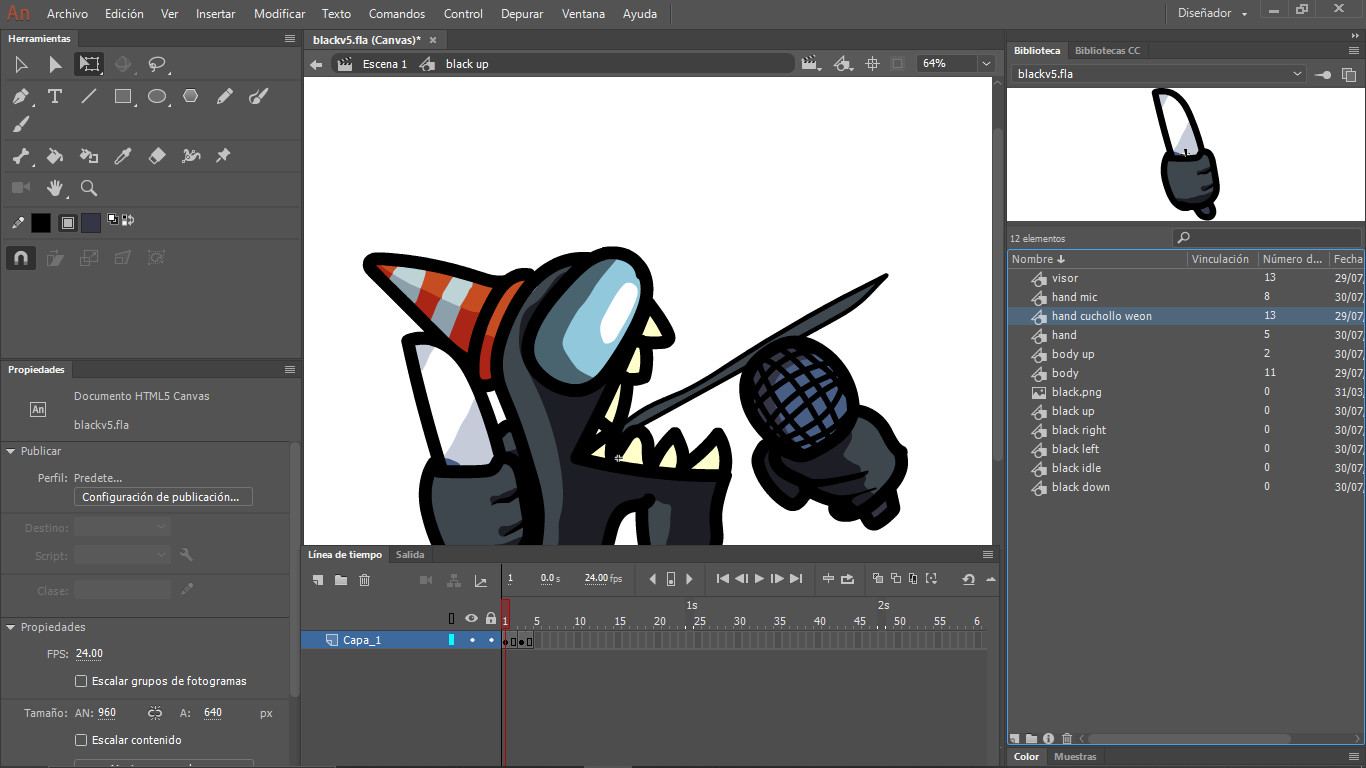
Task: Select the PolyStar hexagon tool
Action: (191, 97)
